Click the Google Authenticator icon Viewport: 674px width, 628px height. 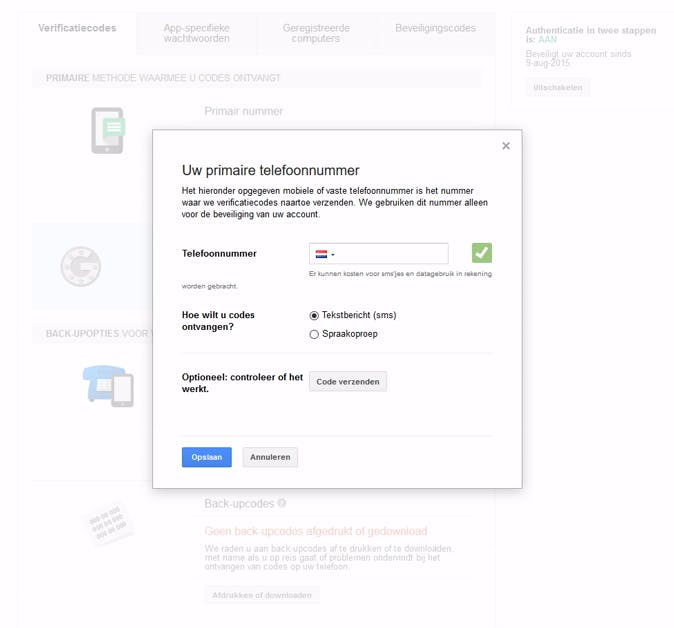point(80,267)
